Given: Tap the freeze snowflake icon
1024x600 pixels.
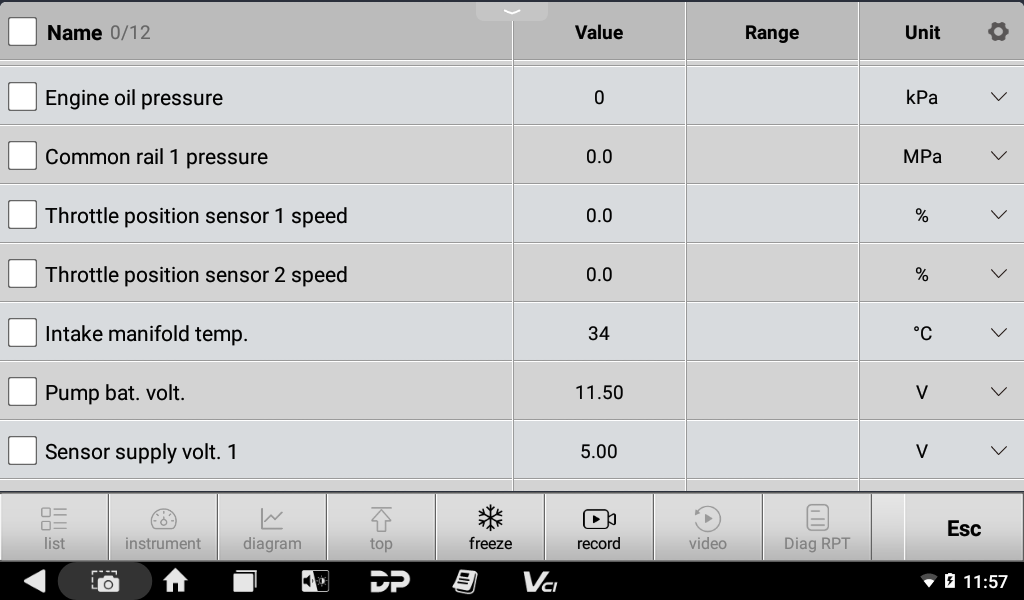Looking at the screenshot, I should tap(490, 519).
